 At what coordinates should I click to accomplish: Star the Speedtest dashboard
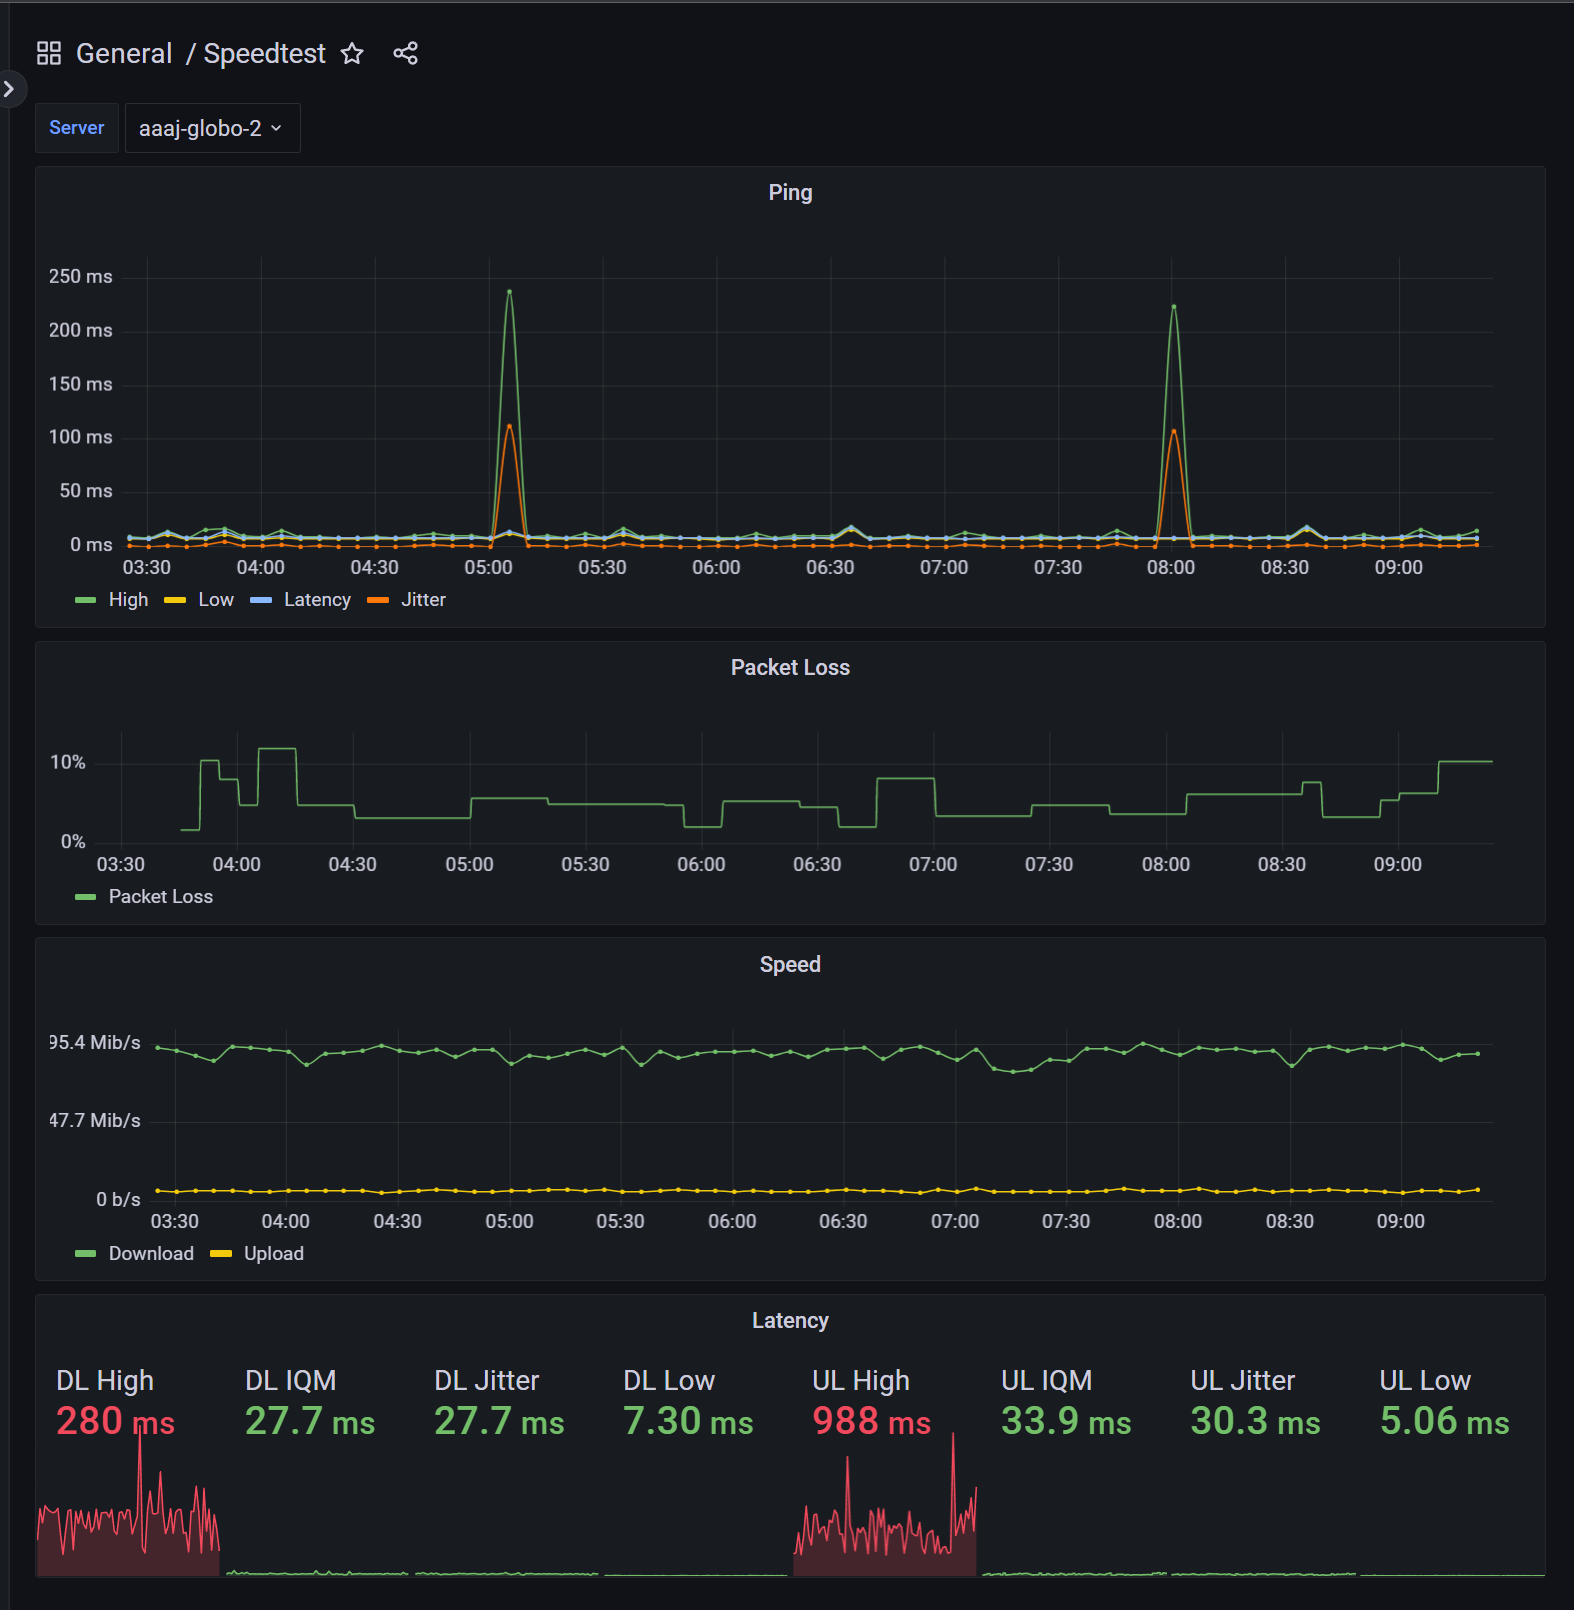tap(352, 53)
